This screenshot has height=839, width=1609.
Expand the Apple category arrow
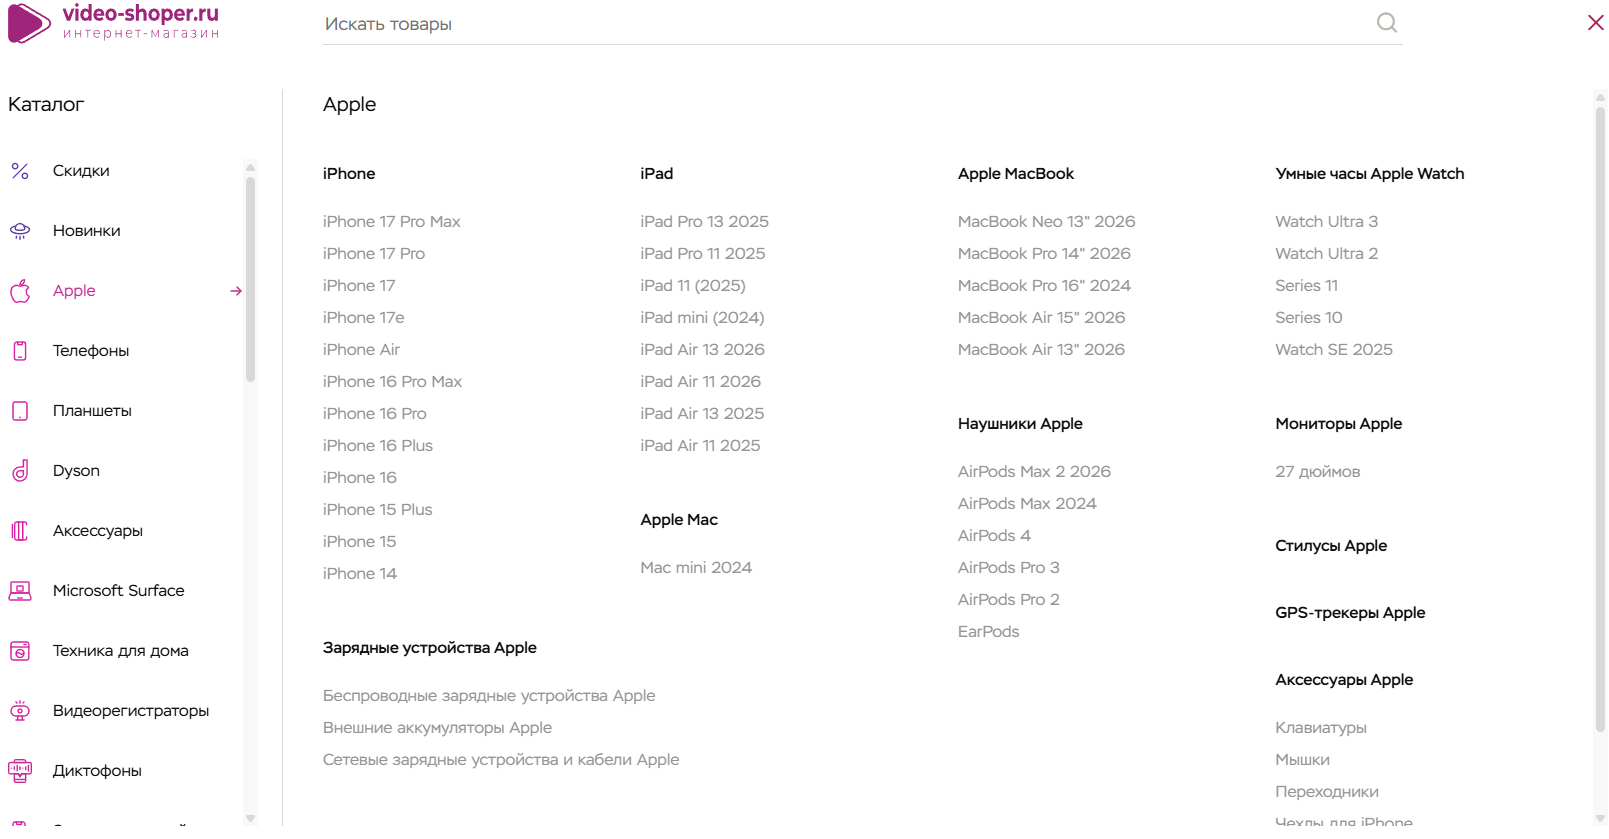coord(236,291)
